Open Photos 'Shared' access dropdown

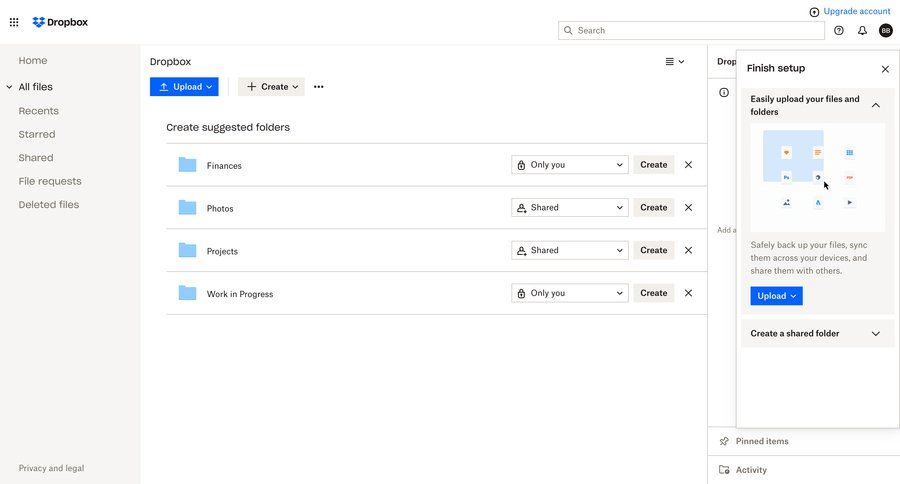pyautogui.click(x=570, y=208)
